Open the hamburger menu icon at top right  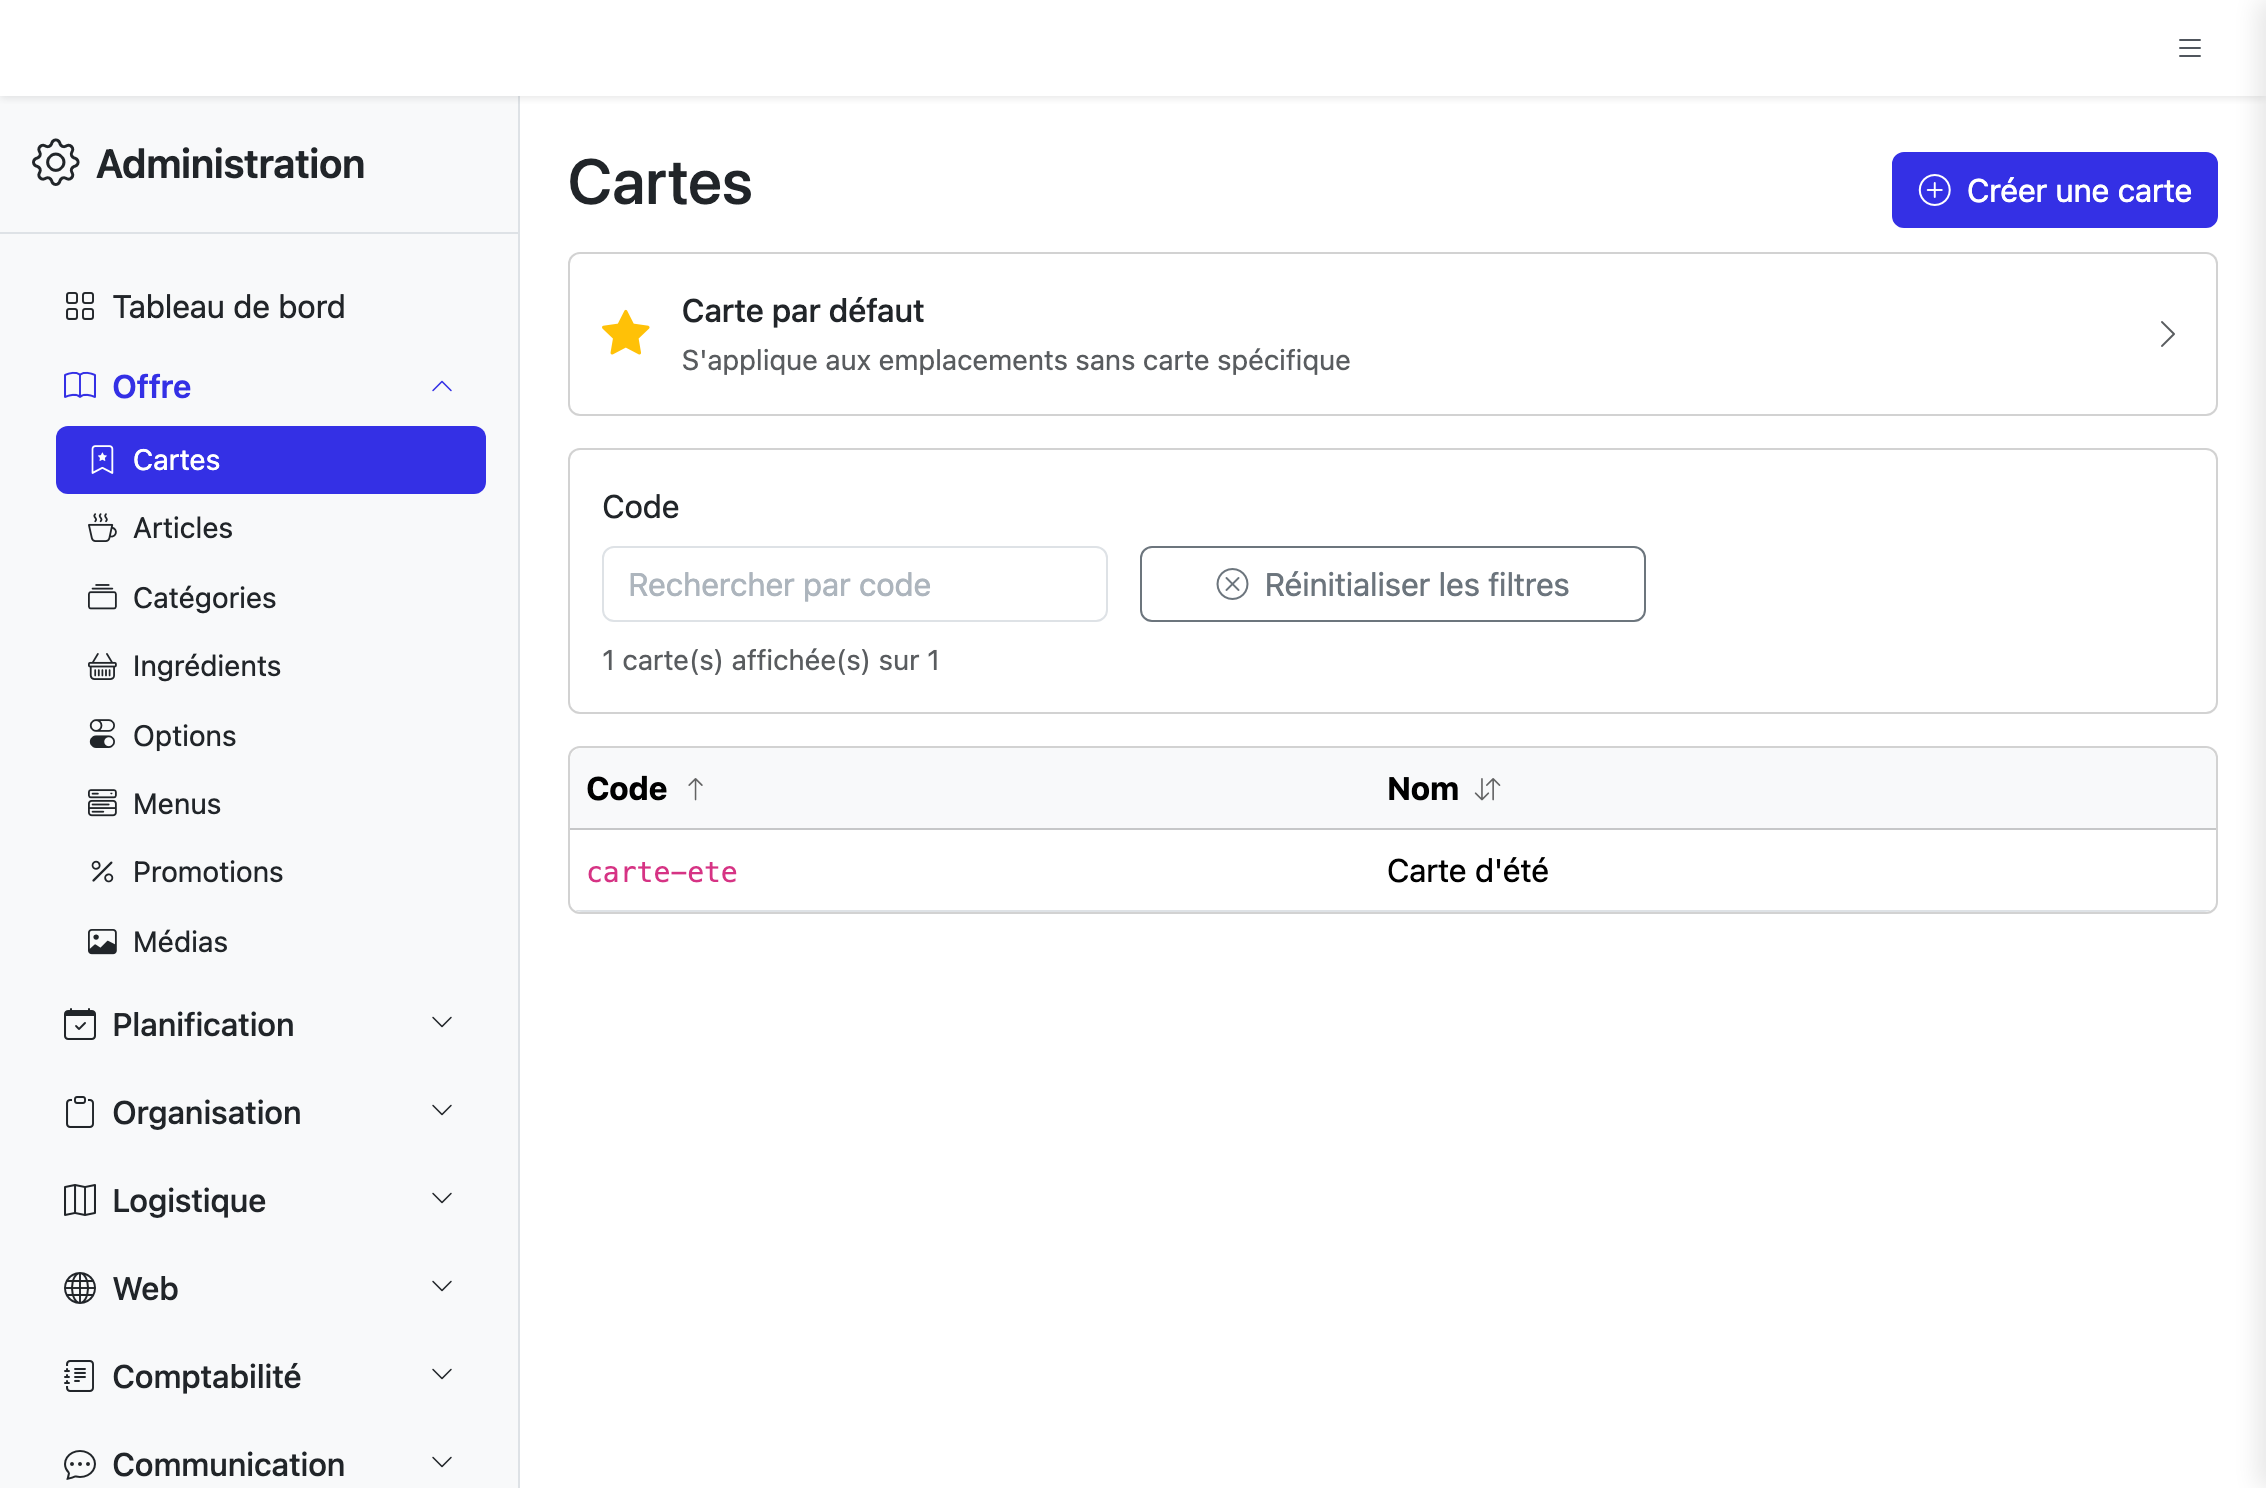2190,48
